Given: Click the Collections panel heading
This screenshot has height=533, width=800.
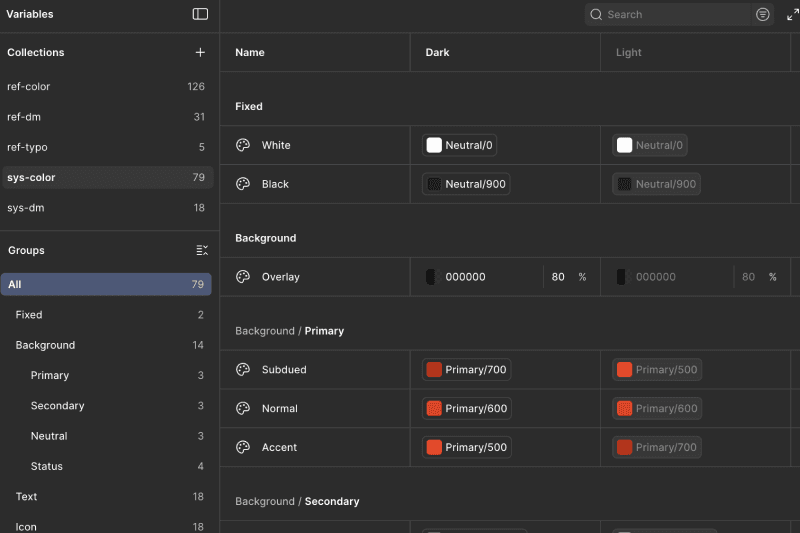Looking at the screenshot, I should click(x=36, y=53).
